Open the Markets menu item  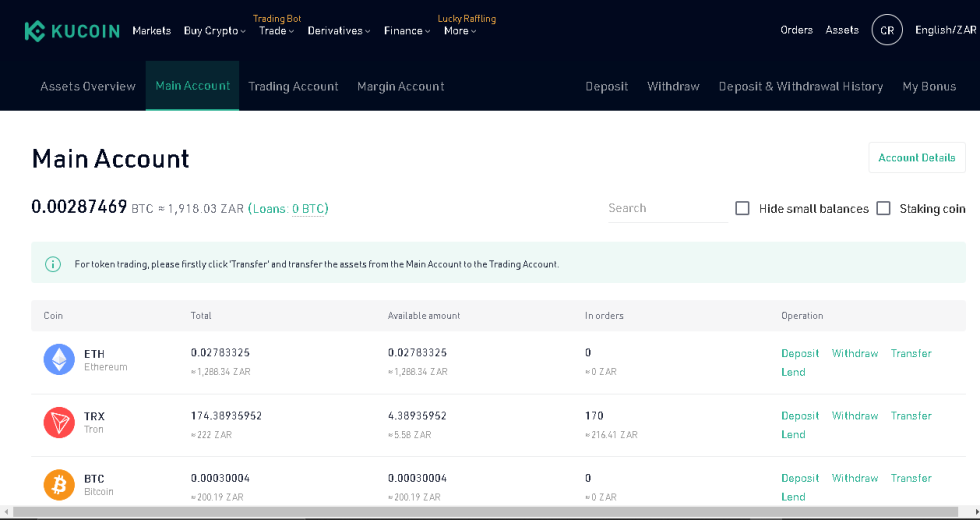tap(151, 31)
